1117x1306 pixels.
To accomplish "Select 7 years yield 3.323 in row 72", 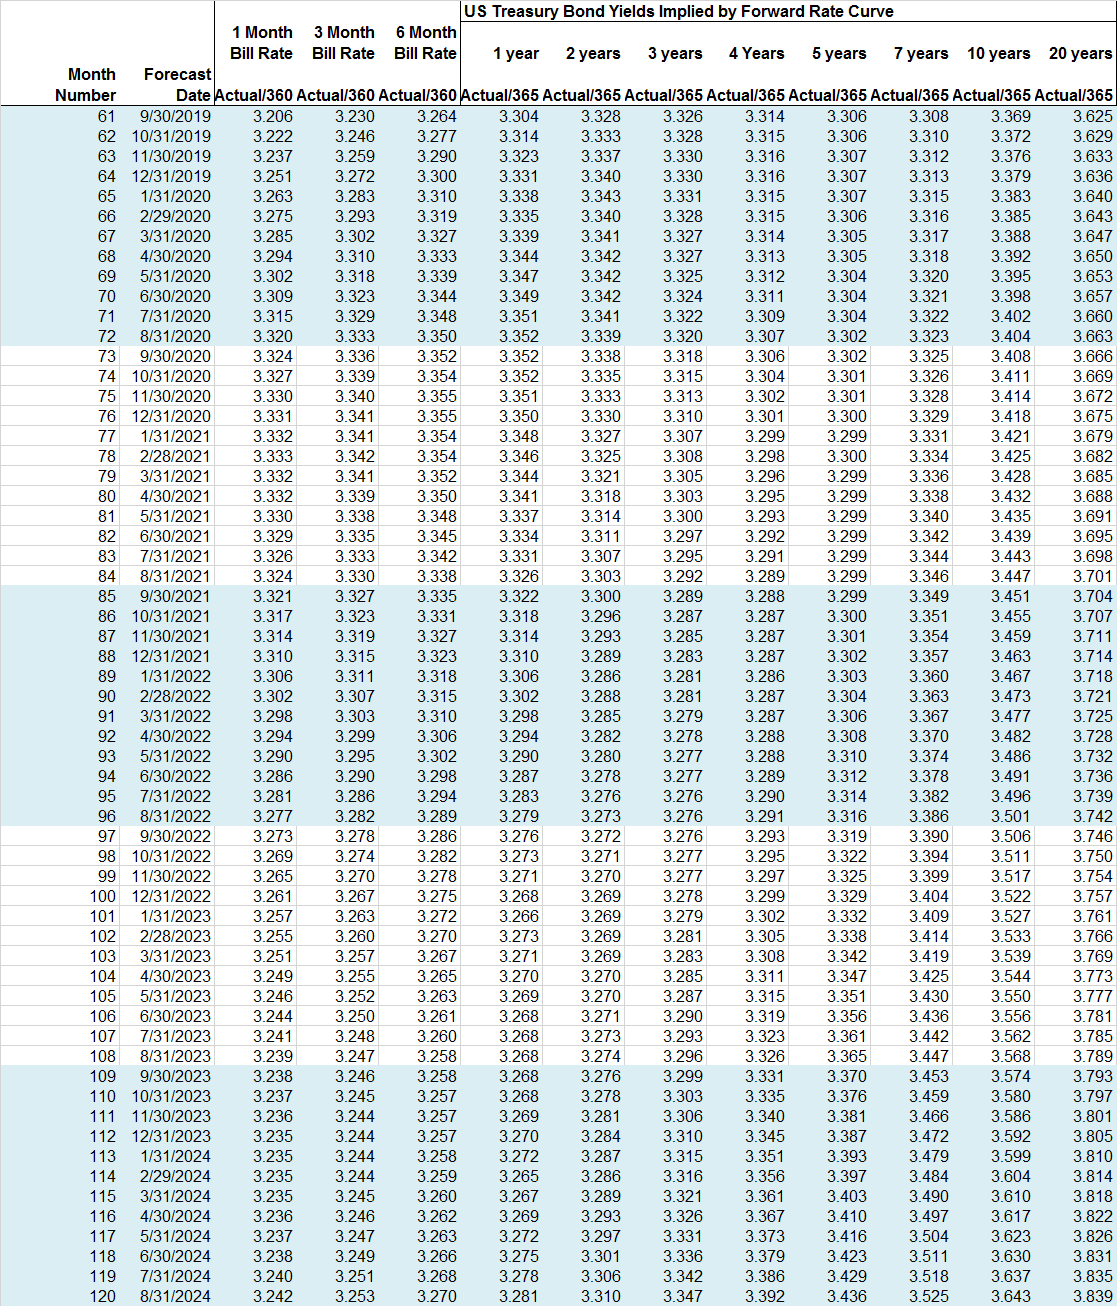I will [x=929, y=336].
